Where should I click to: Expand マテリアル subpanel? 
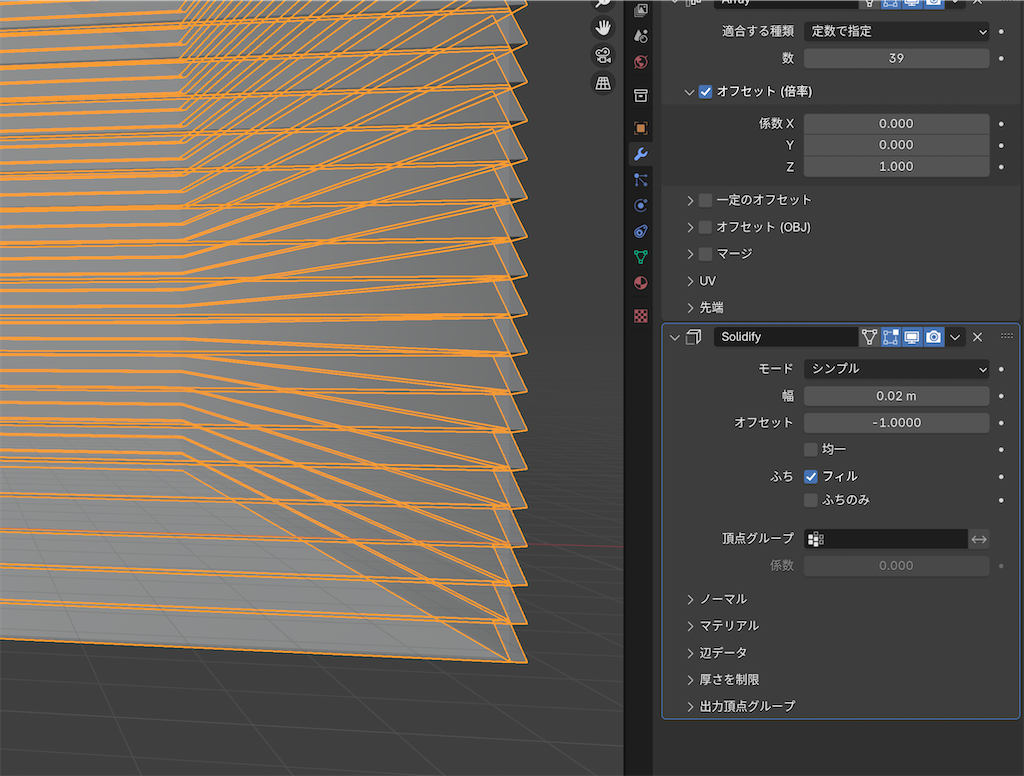pos(690,626)
